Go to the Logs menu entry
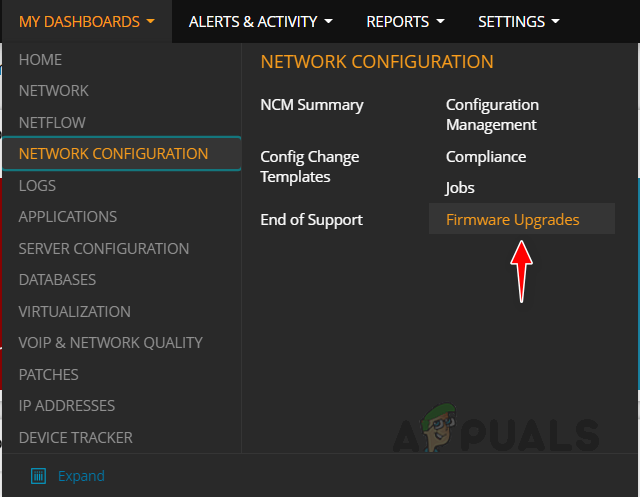The height and width of the screenshot is (497, 640). pyautogui.click(x=37, y=185)
